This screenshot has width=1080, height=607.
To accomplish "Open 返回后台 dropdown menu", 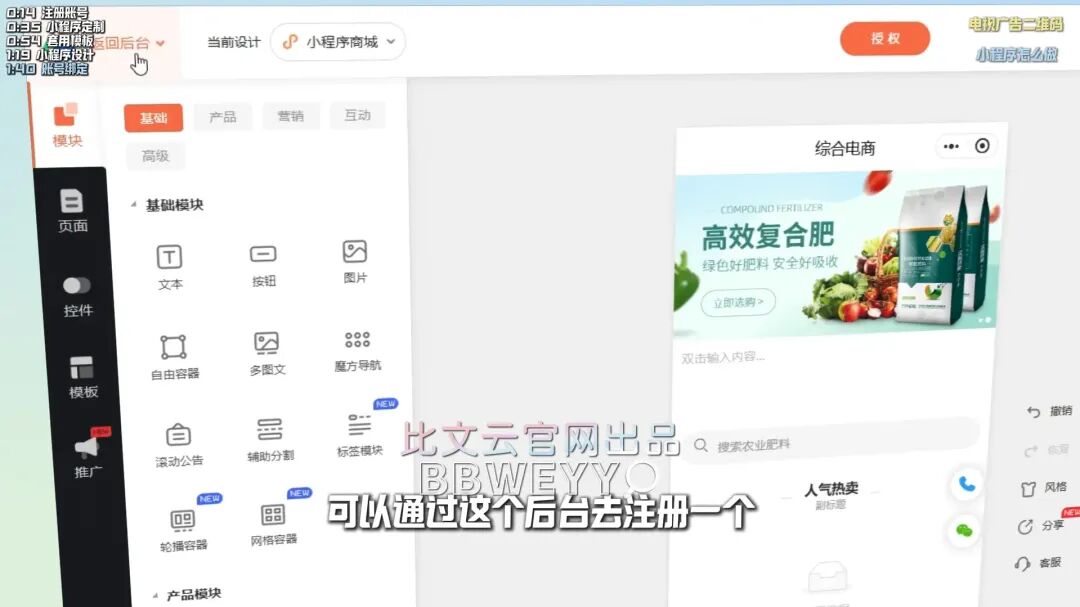I will [x=128, y=43].
